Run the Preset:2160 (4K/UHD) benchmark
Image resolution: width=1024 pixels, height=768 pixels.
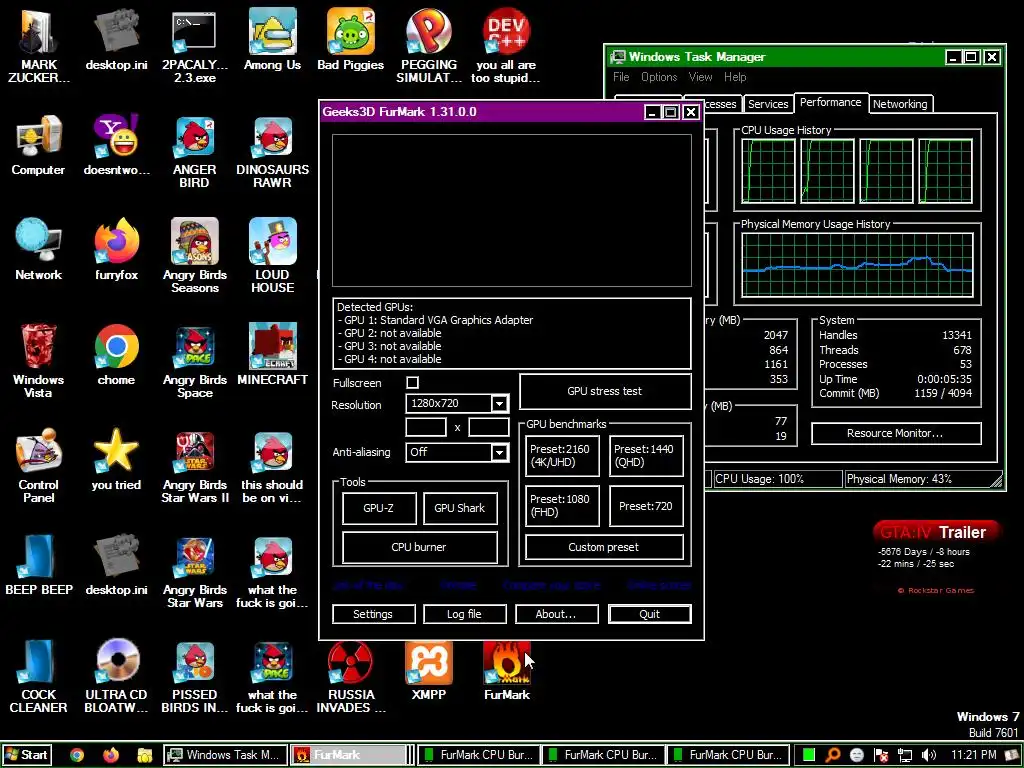tap(562, 455)
